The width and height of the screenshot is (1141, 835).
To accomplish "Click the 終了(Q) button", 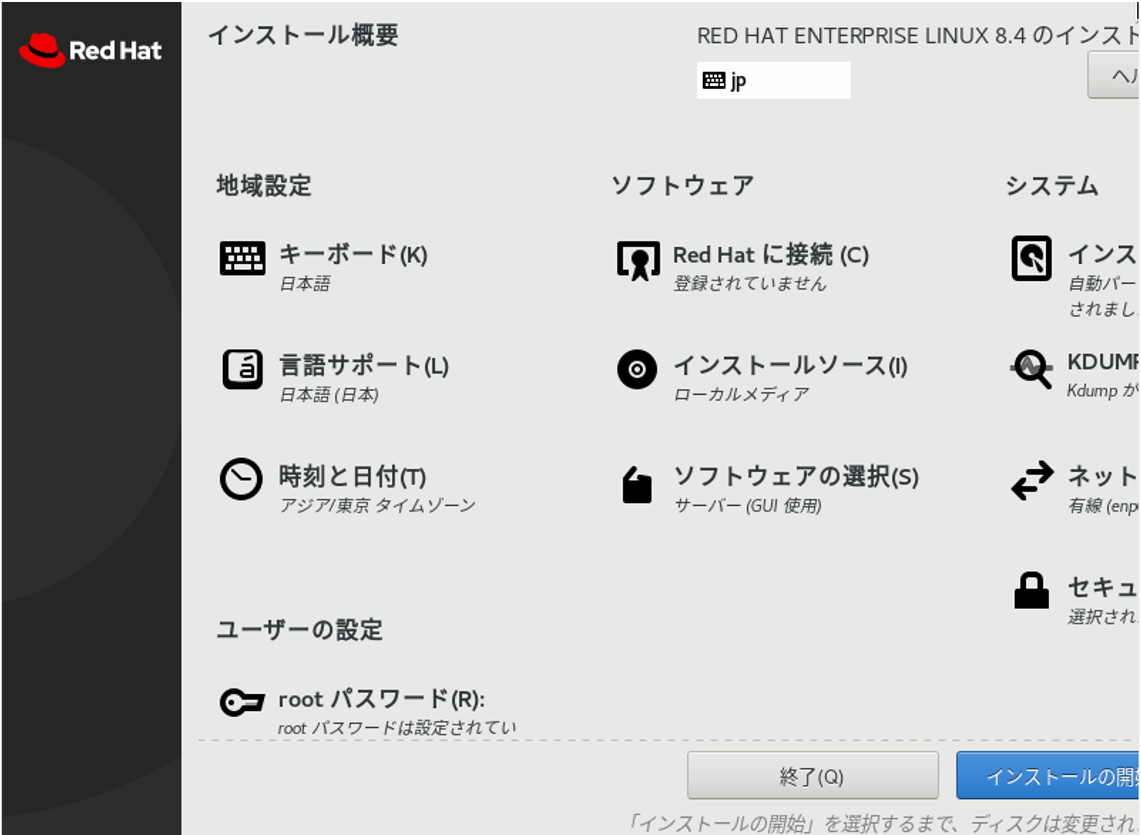I will point(812,775).
